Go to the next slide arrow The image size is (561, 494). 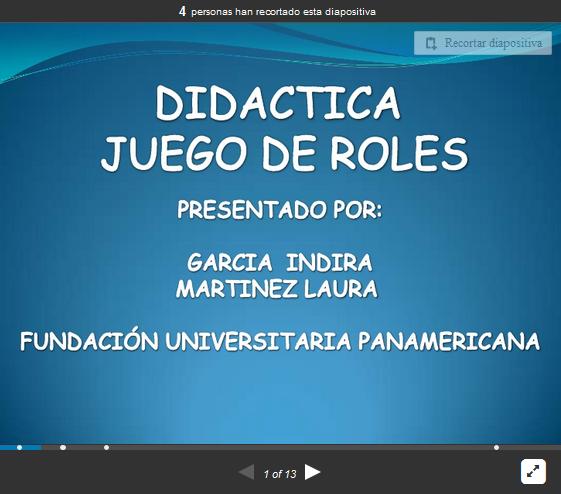pos(312,472)
